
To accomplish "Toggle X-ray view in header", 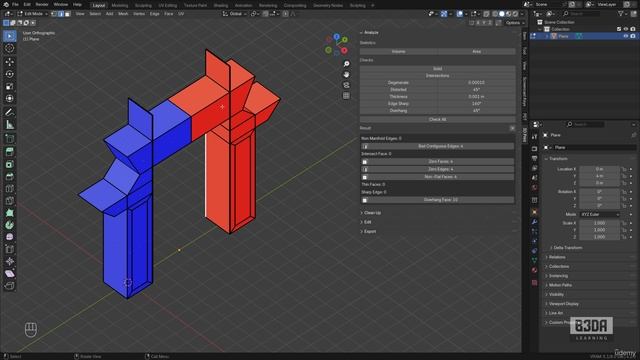I will coord(486,14).
